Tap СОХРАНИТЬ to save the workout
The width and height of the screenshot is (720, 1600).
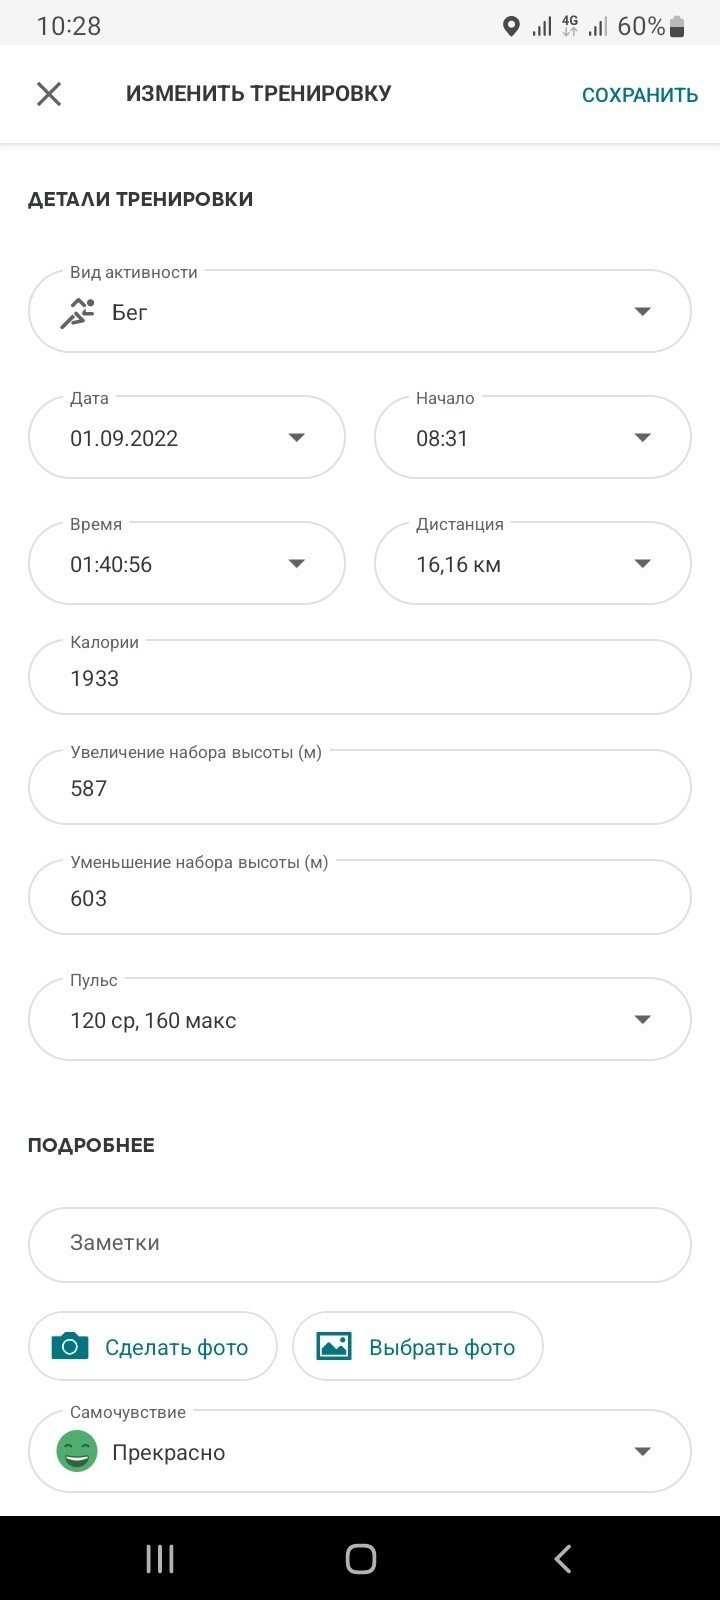640,95
